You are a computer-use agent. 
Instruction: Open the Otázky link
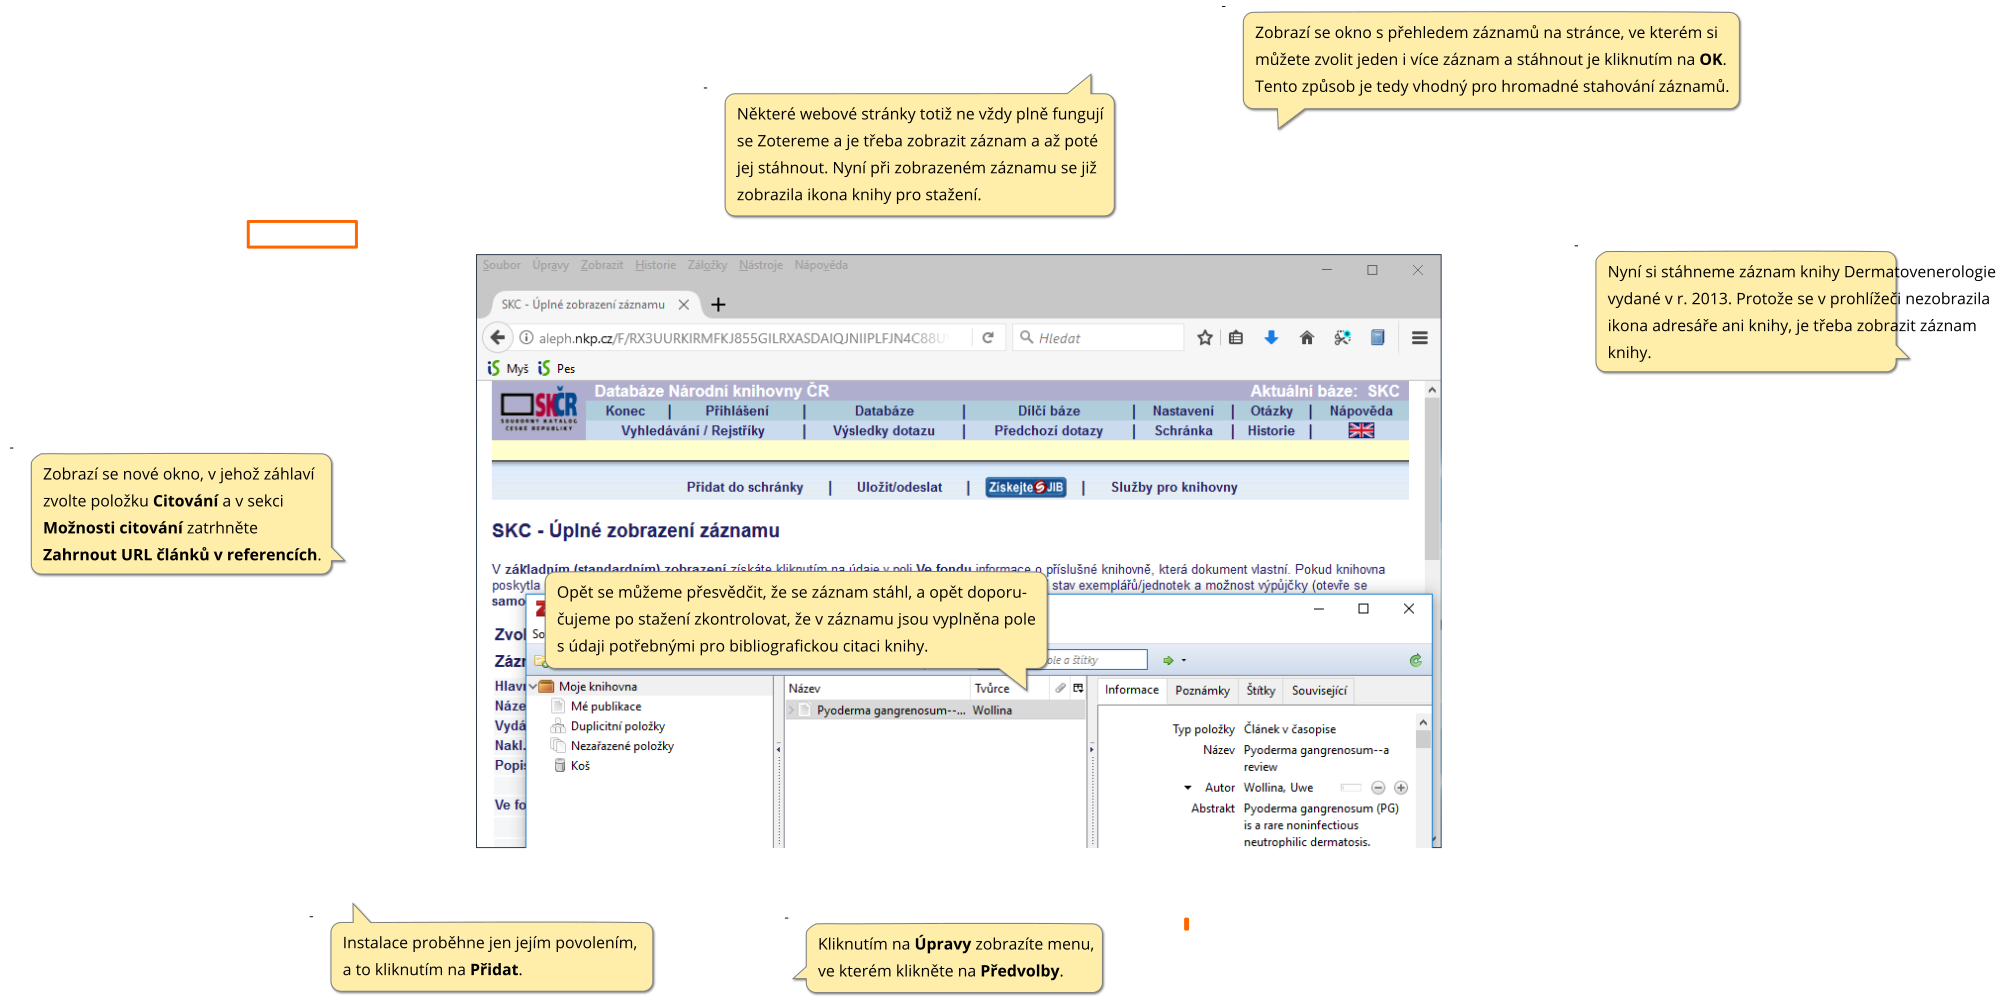pyautogui.click(x=1271, y=411)
